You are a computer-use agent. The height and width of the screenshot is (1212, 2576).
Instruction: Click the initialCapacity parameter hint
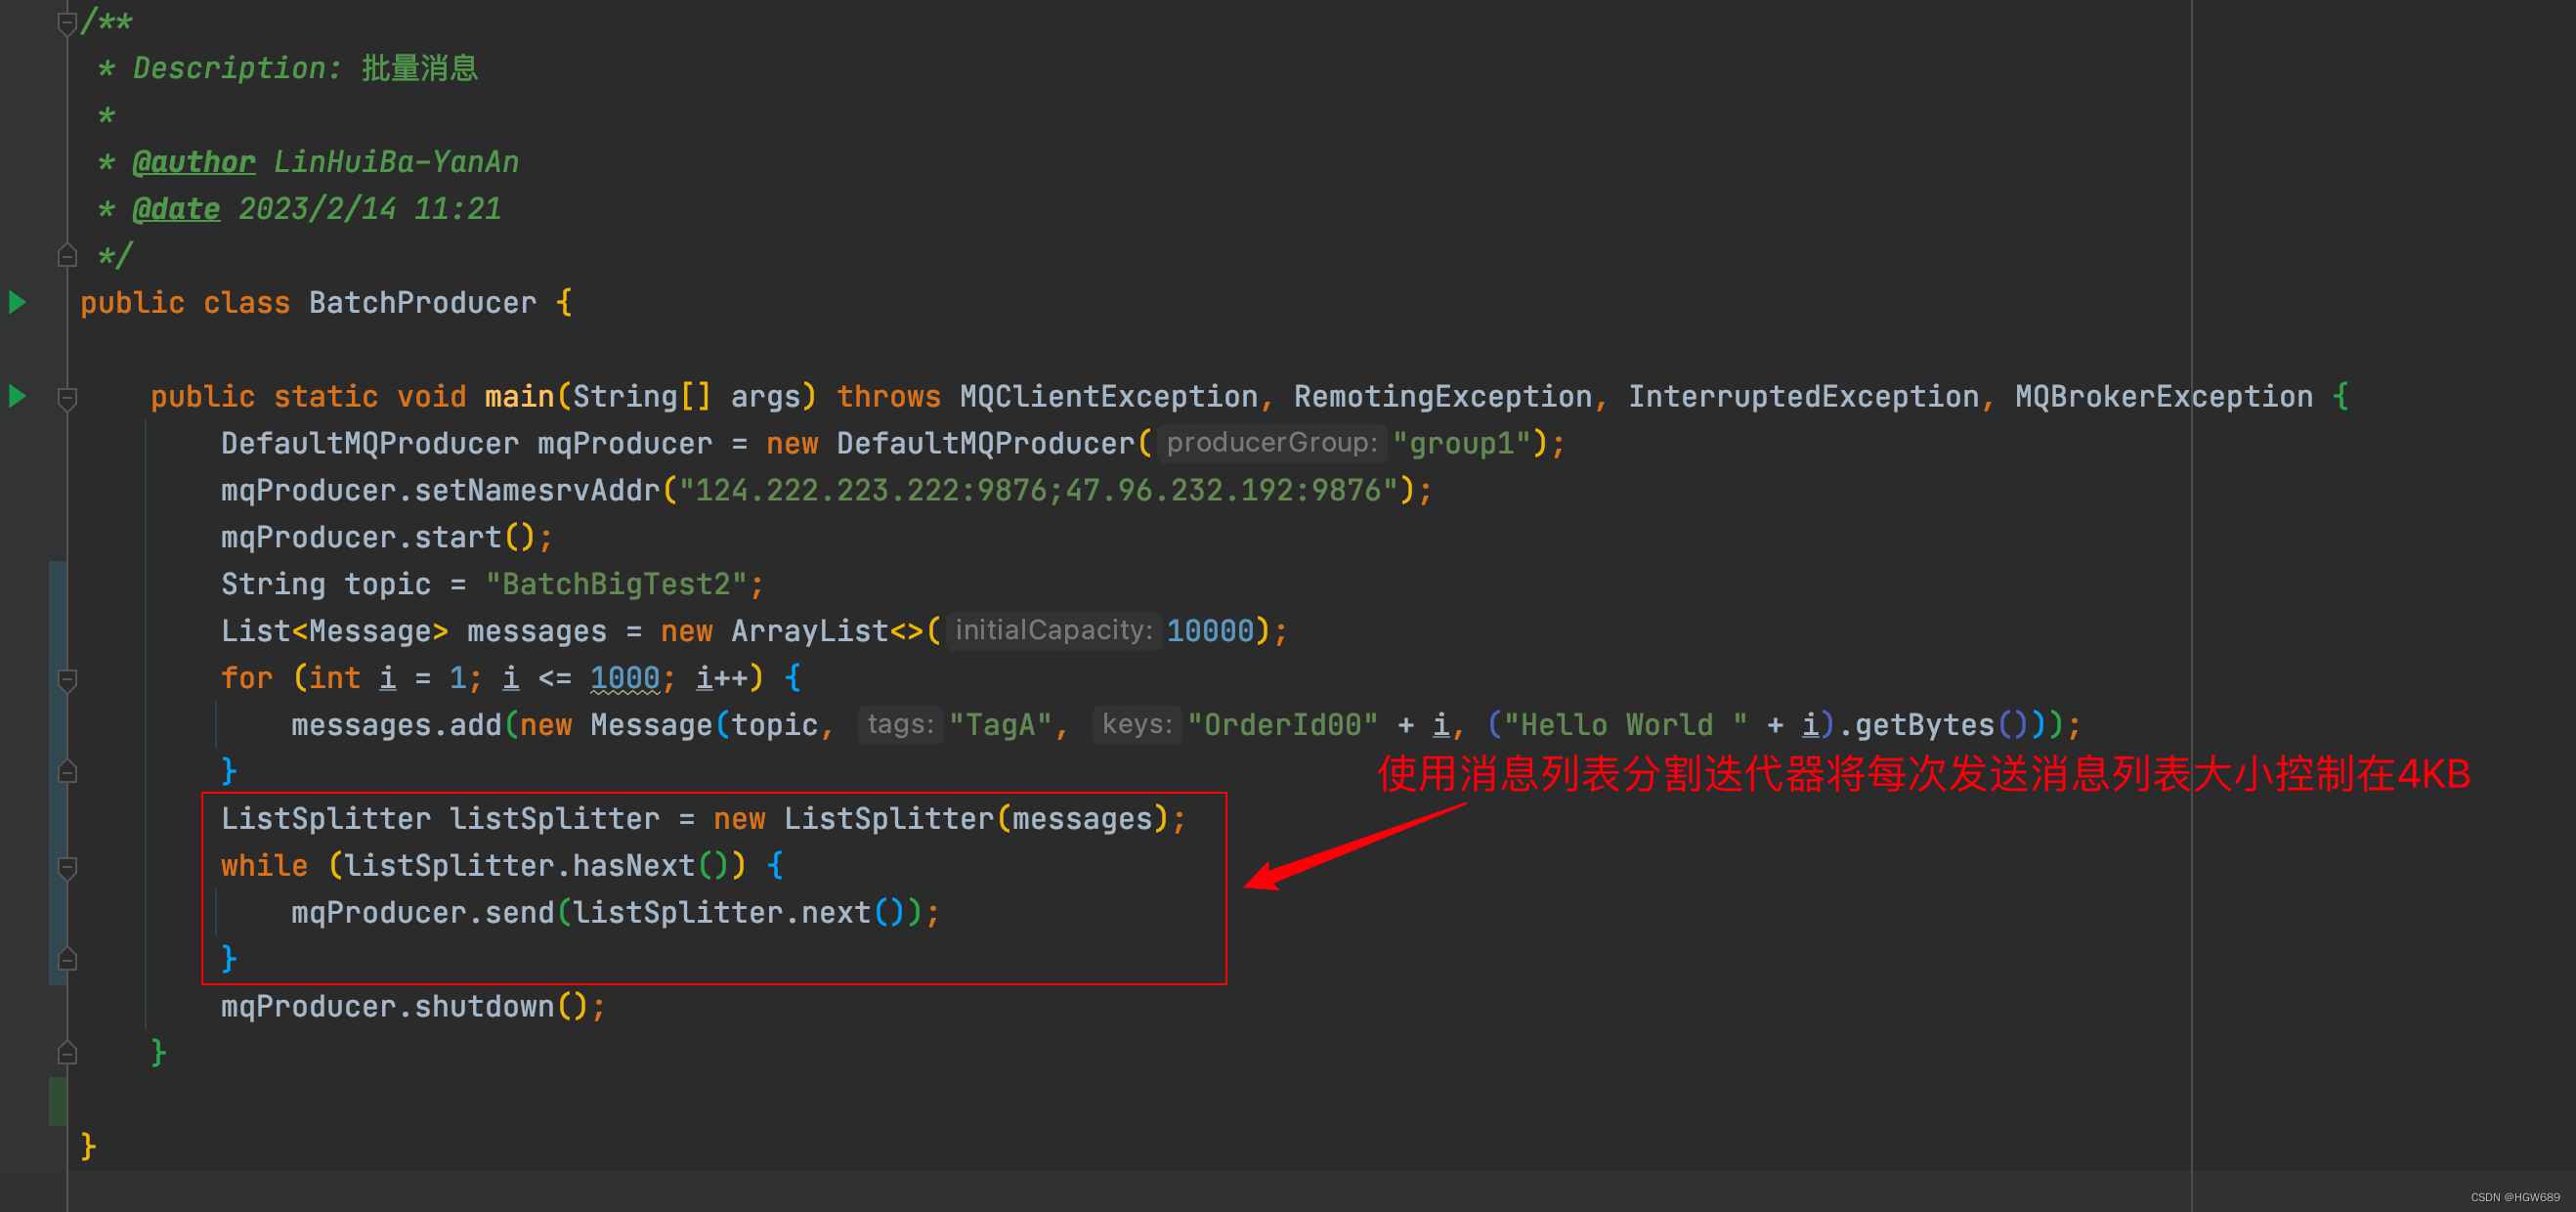[x=1054, y=630]
